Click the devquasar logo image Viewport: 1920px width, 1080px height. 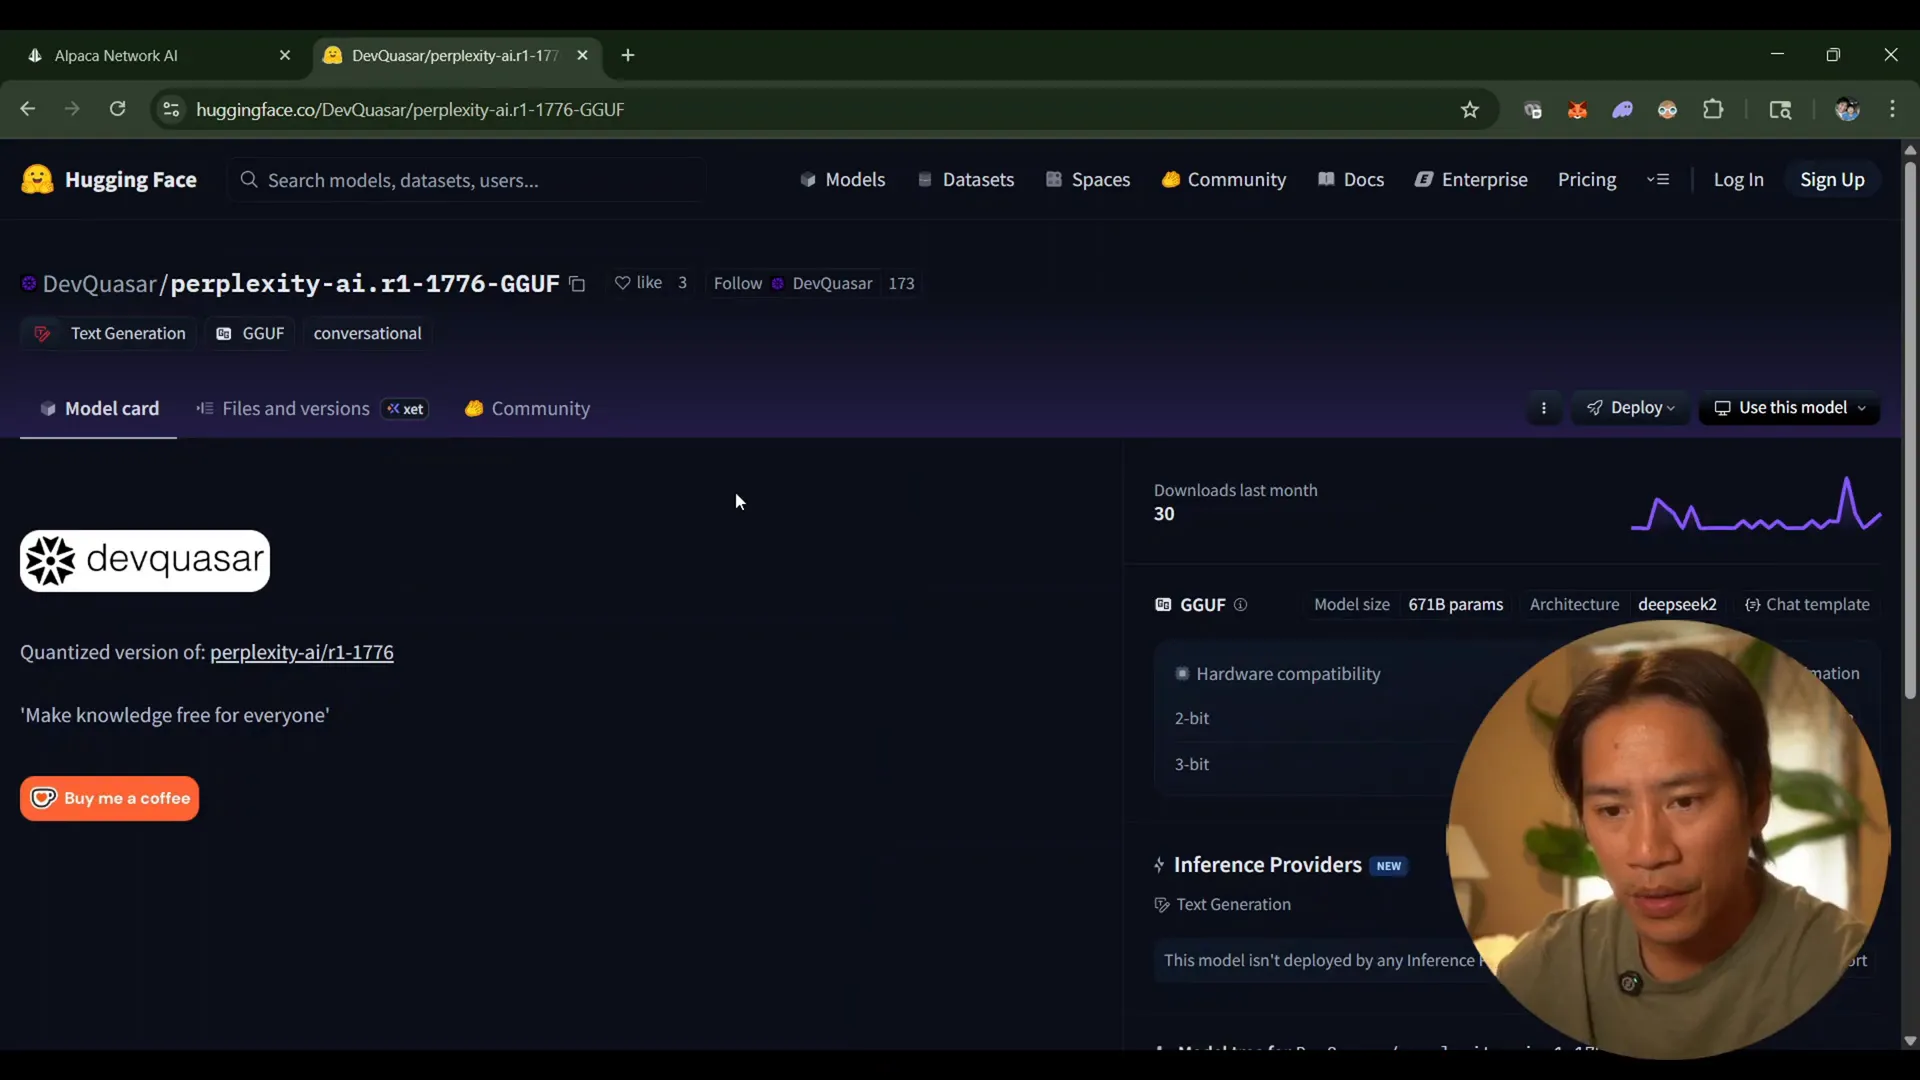[145, 561]
